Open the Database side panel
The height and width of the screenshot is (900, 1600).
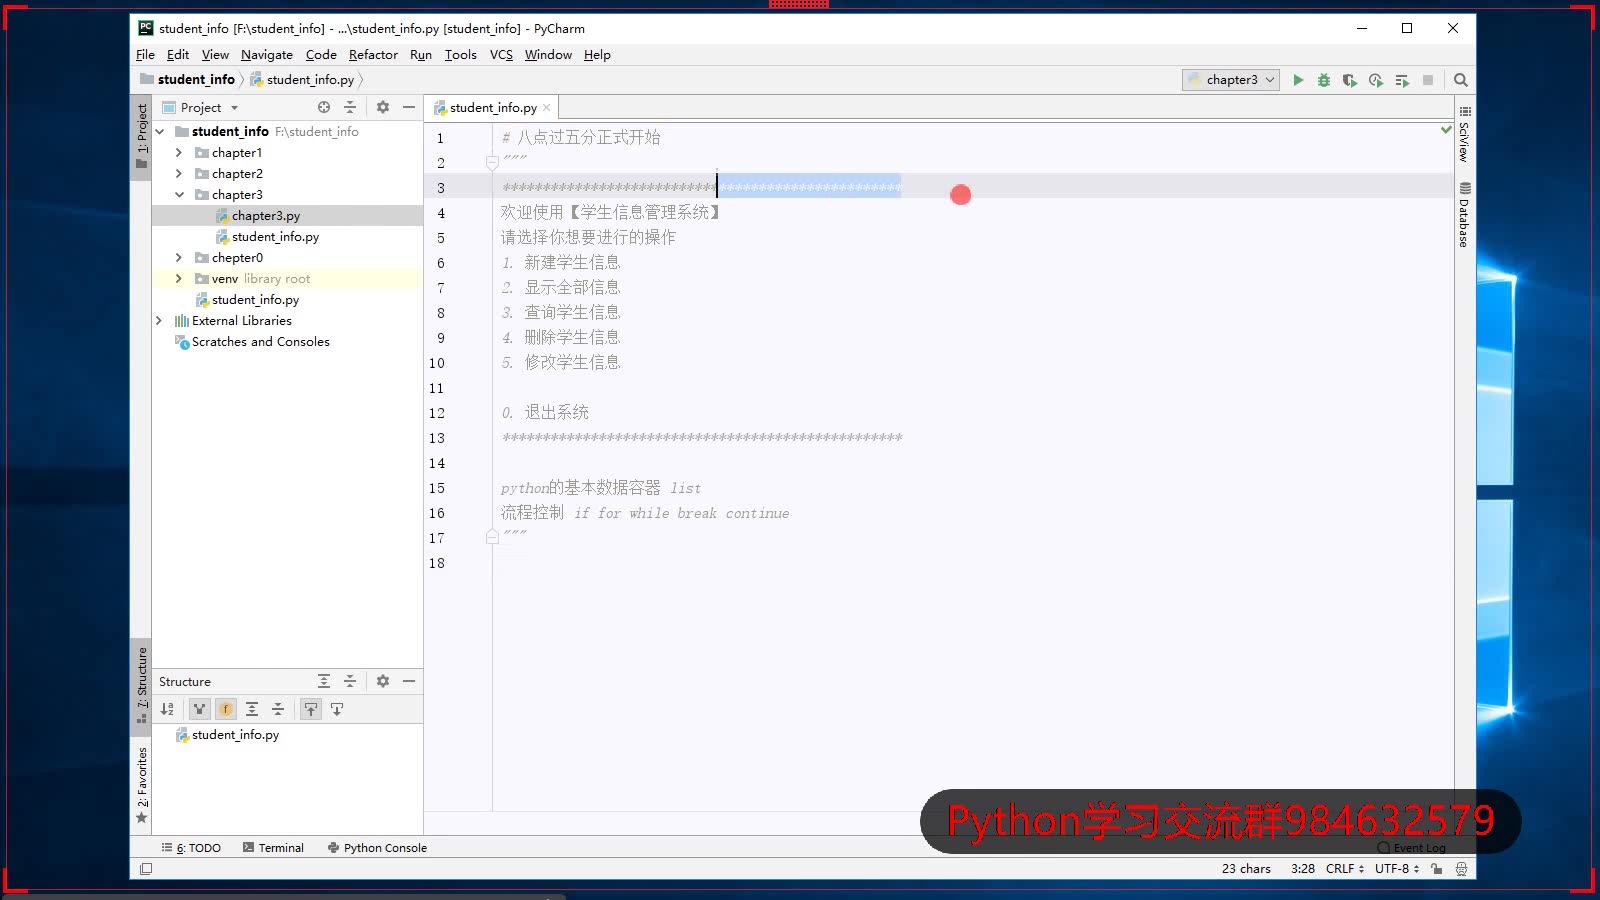1464,215
